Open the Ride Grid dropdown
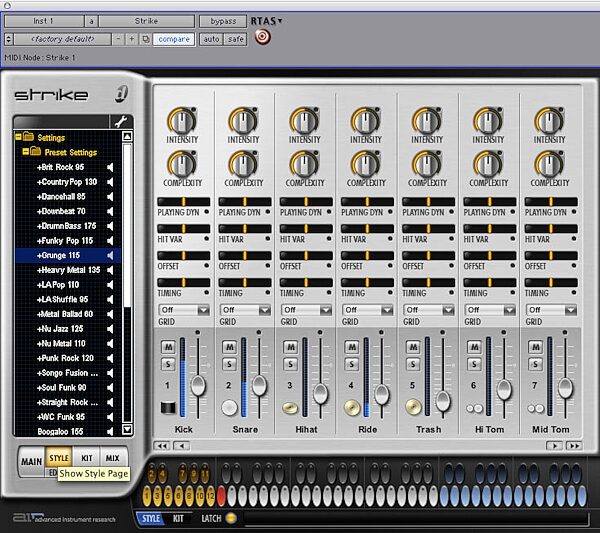Viewport: 600px width, 533px height. [x=367, y=310]
